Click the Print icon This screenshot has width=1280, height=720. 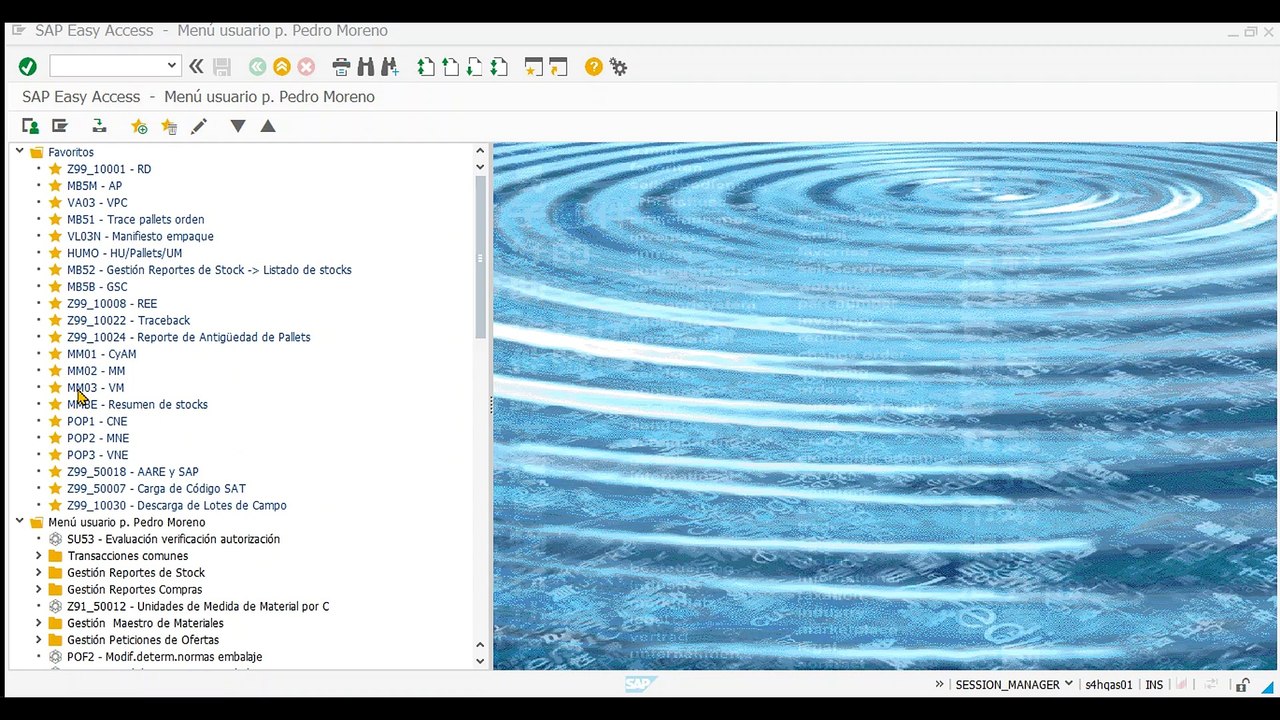341,67
